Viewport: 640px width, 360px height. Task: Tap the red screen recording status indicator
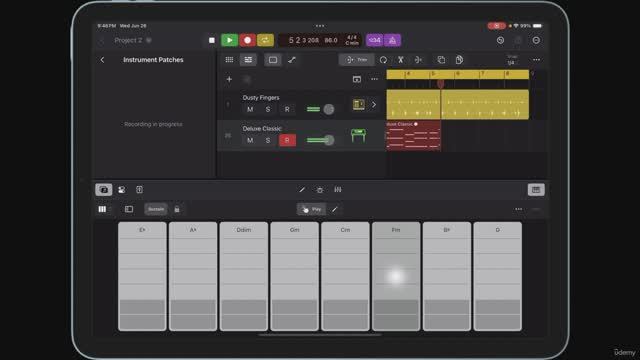(x=496, y=26)
